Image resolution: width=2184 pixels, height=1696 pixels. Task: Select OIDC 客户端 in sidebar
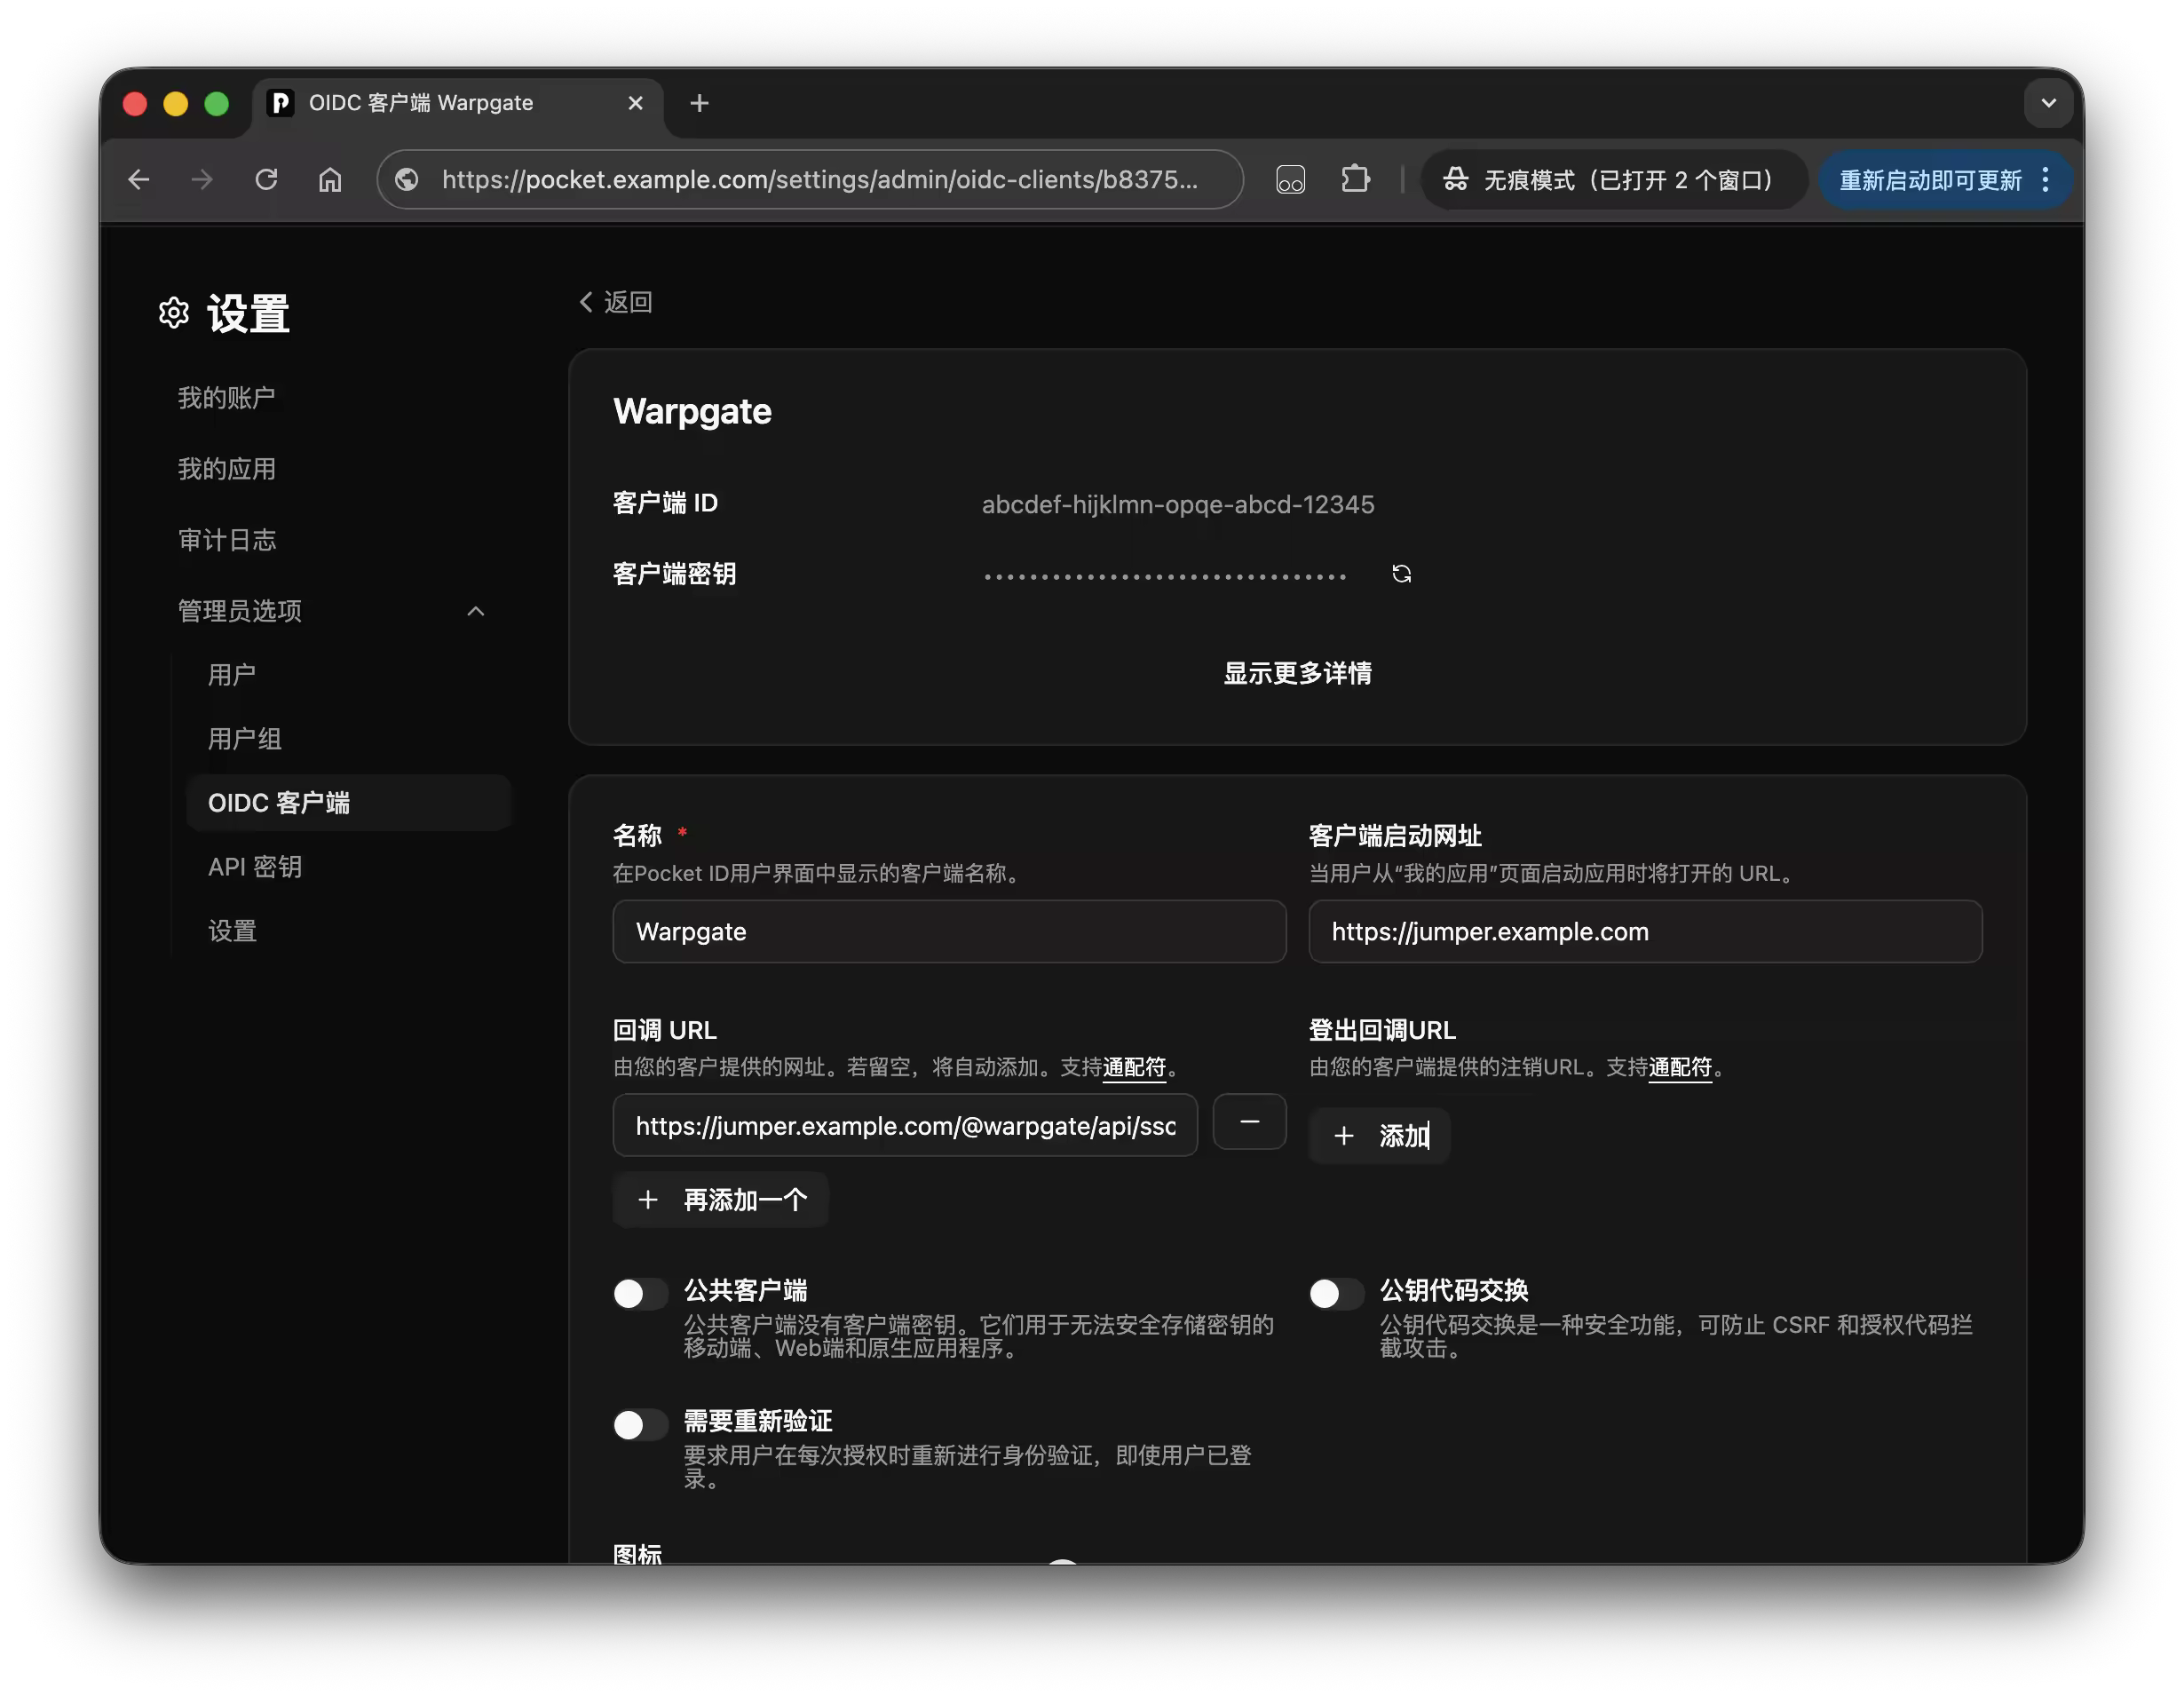coord(349,802)
